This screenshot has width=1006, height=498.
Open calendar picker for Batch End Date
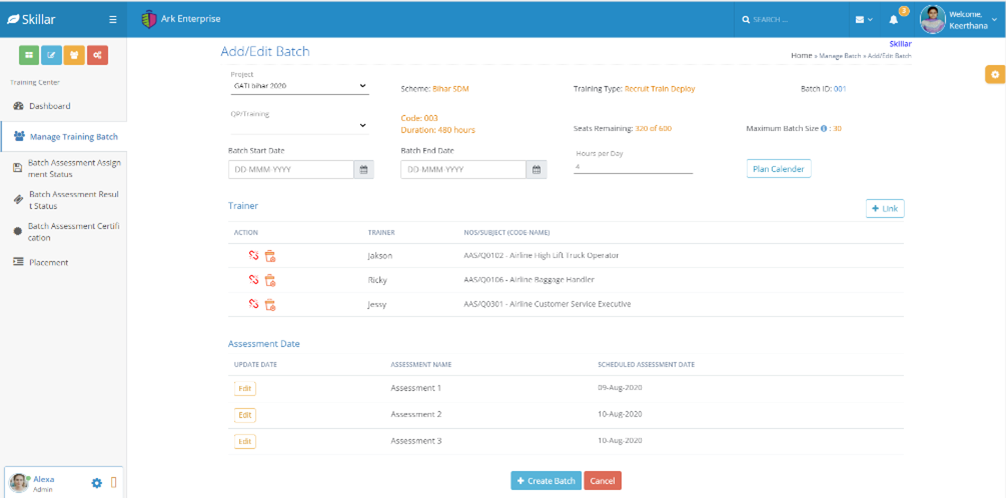pyautogui.click(x=537, y=170)
